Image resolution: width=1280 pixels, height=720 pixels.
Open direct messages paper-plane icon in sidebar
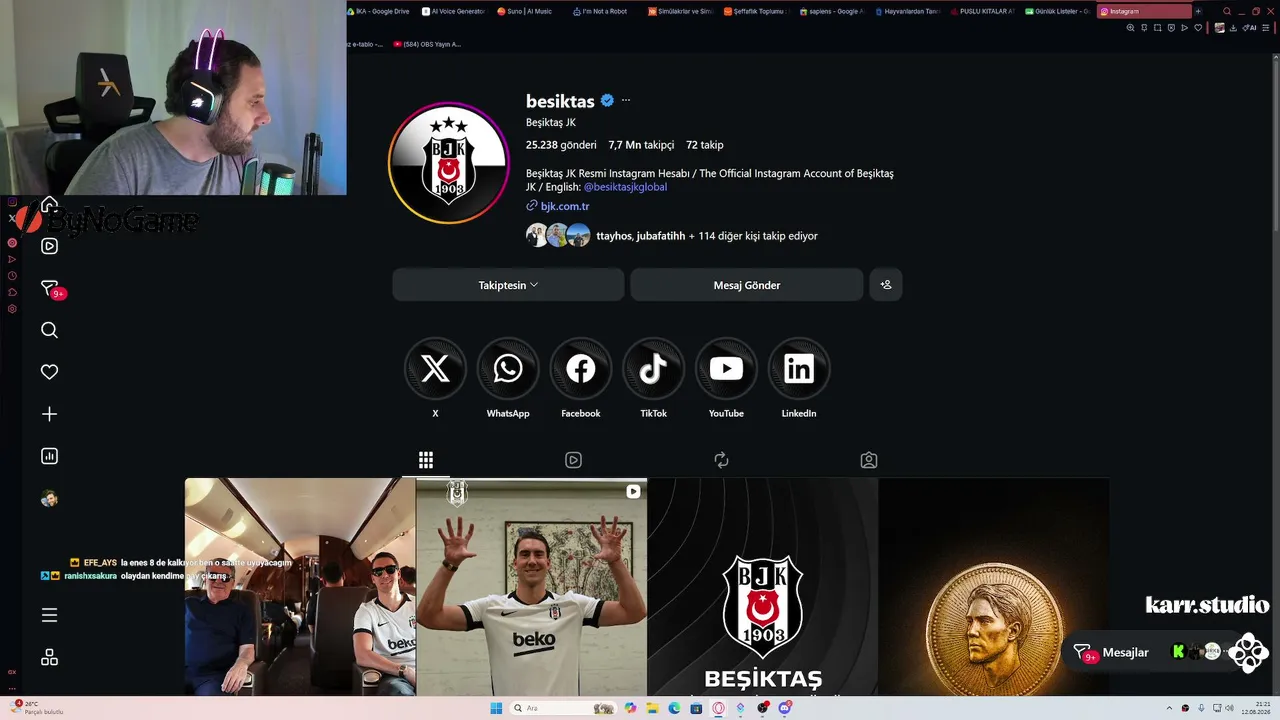click(49, 288)
